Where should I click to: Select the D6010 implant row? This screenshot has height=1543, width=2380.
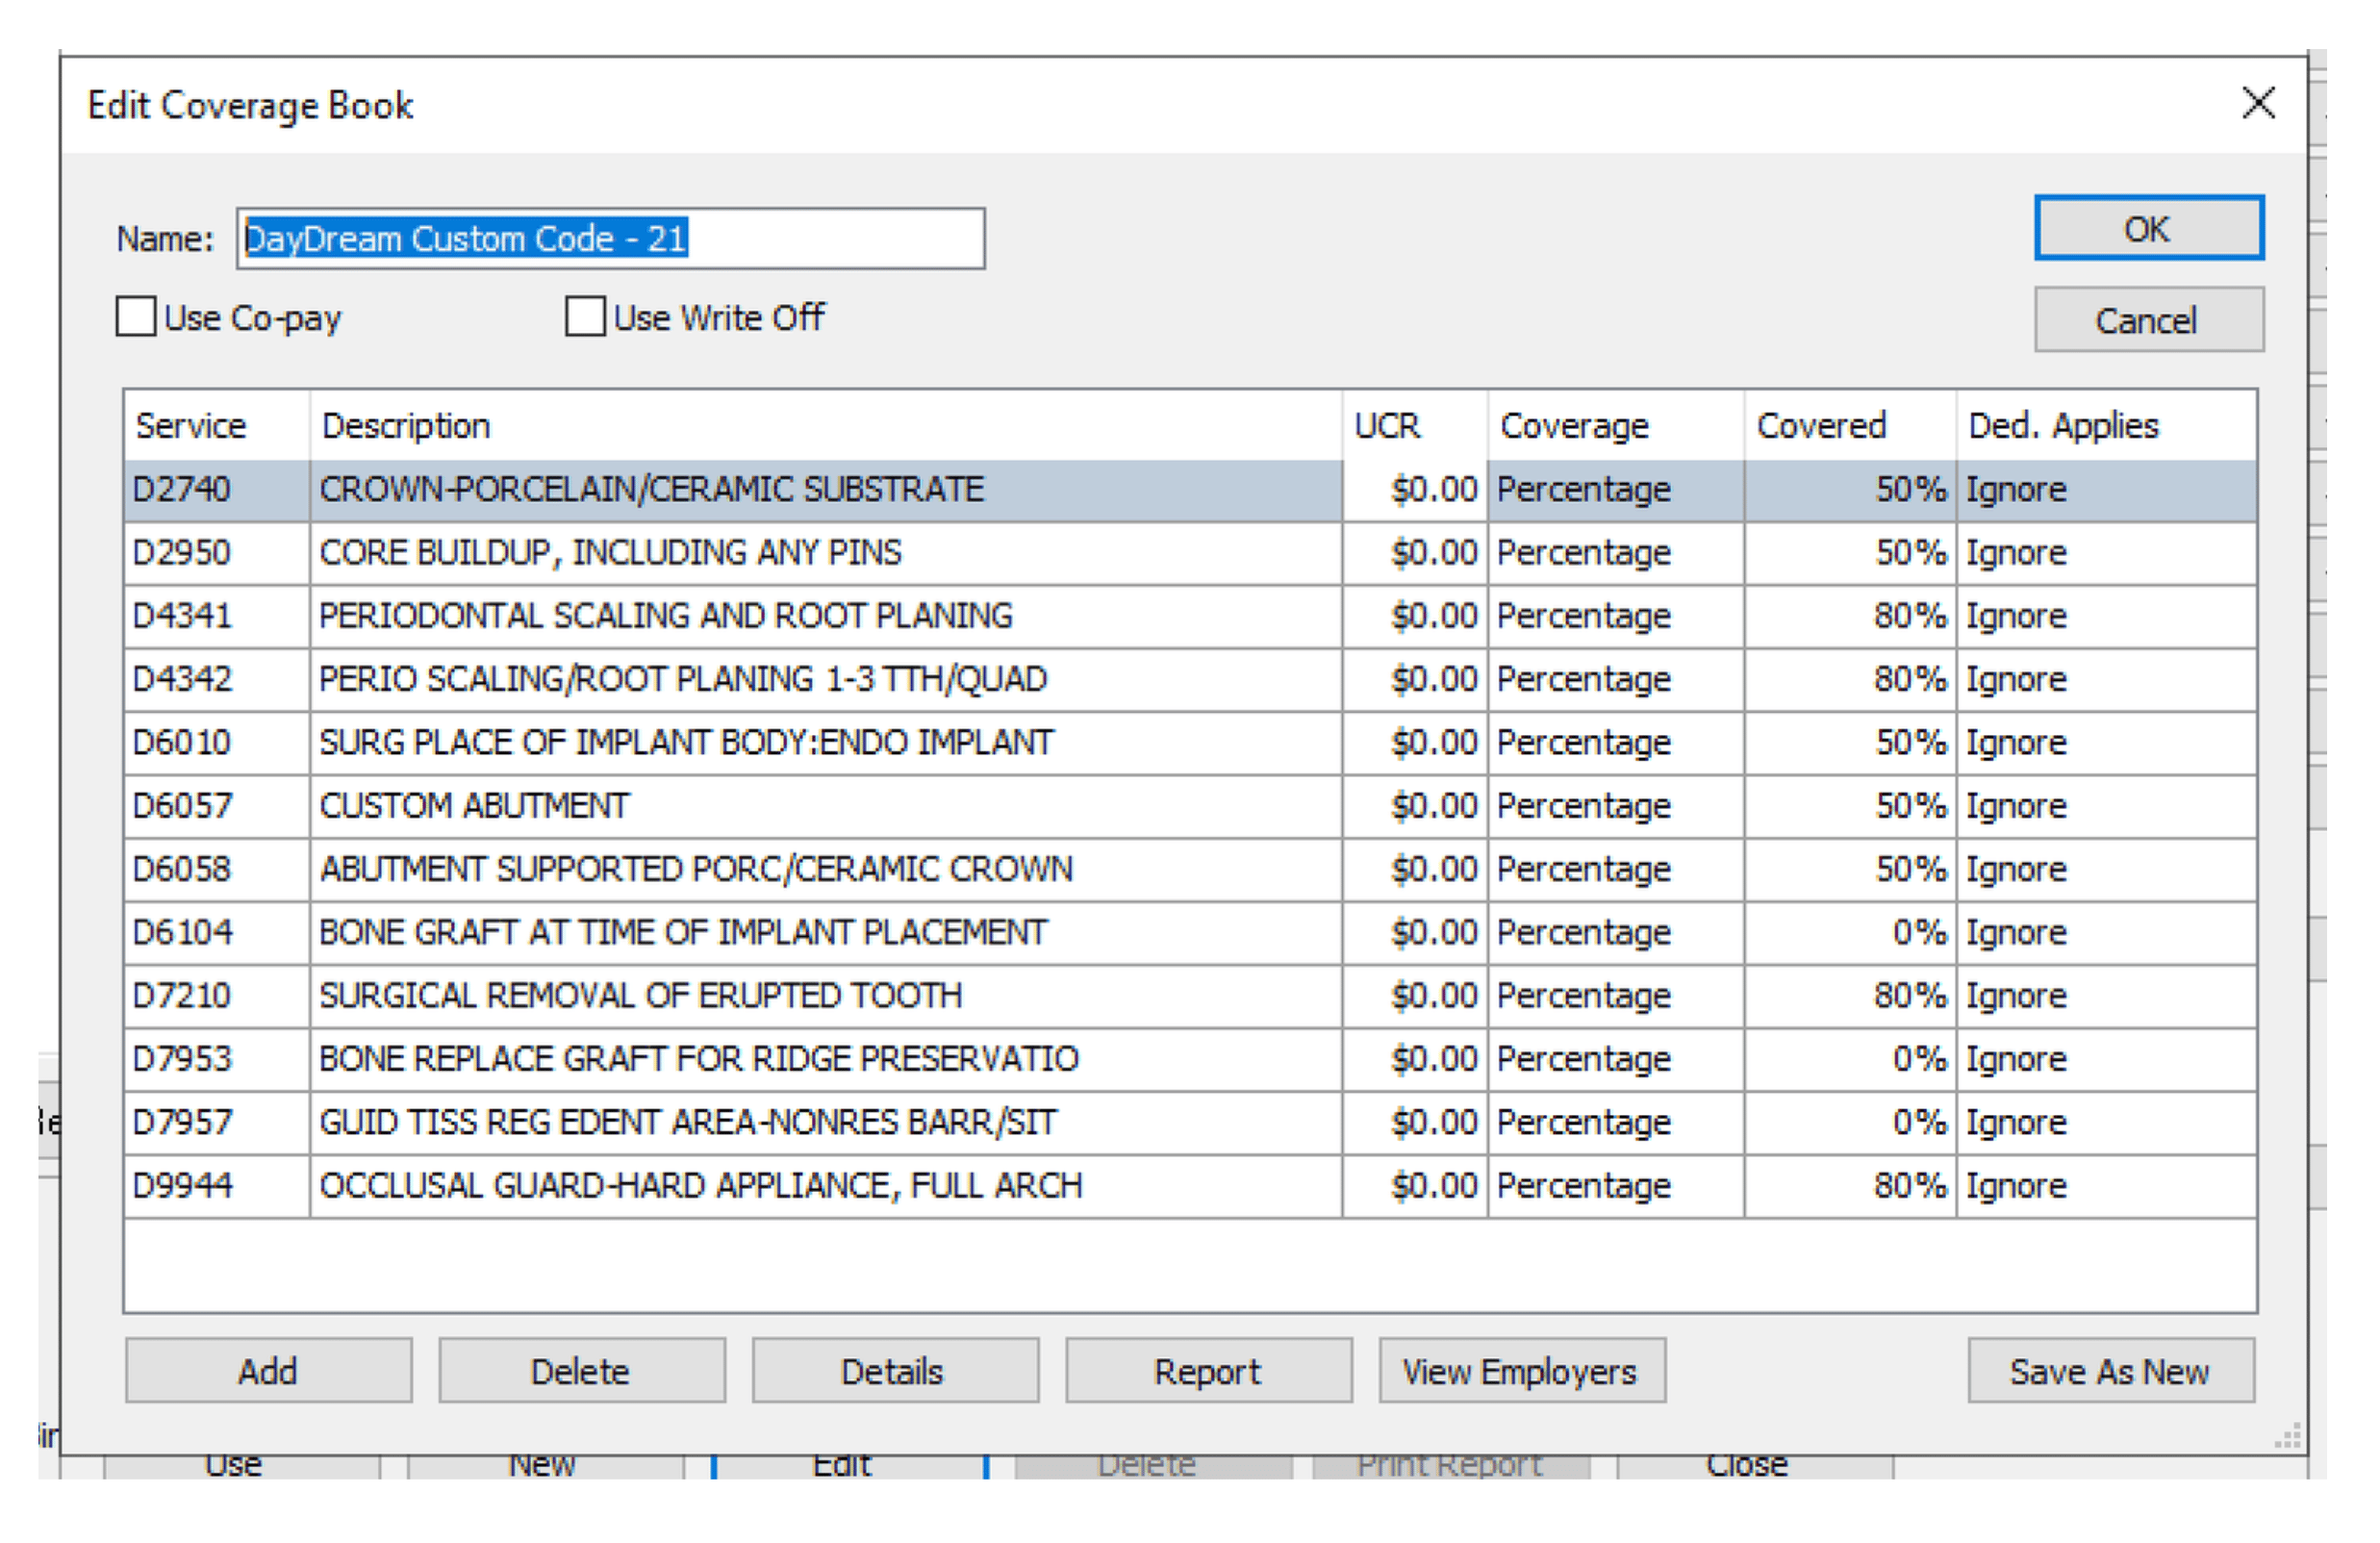pyautogui.click(x=1190, y=743)
